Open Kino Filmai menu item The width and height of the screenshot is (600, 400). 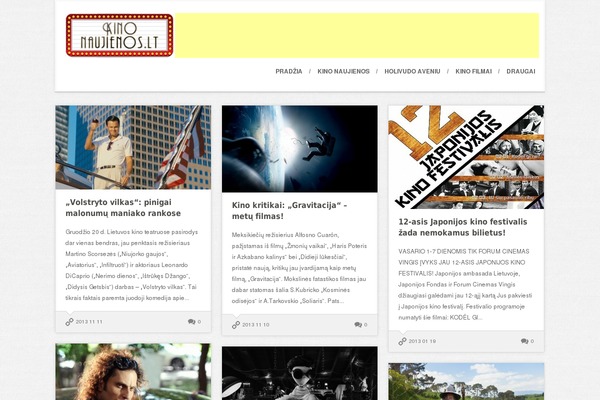[474, 72]
